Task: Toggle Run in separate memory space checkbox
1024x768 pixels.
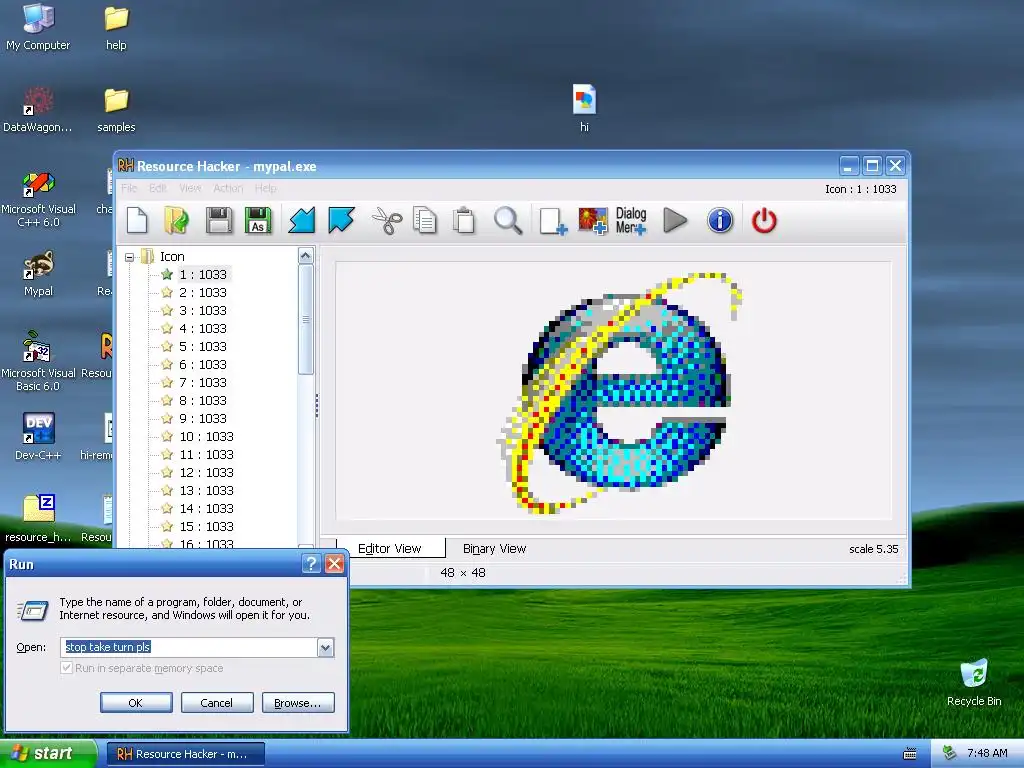Action: (66, 667)
